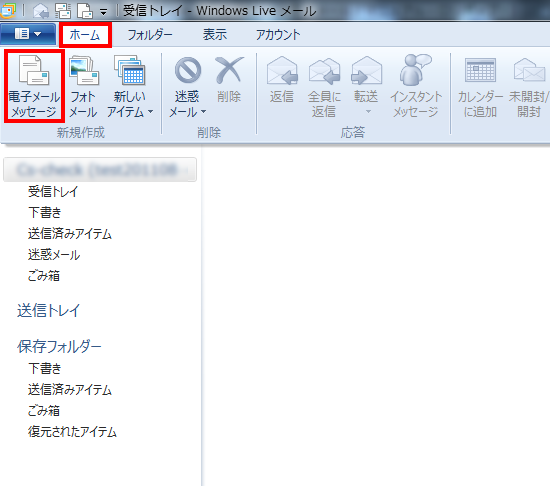Click the quick access new message icon
The width and height of the screenshot is (550, 486).
(x=85, y=11)
